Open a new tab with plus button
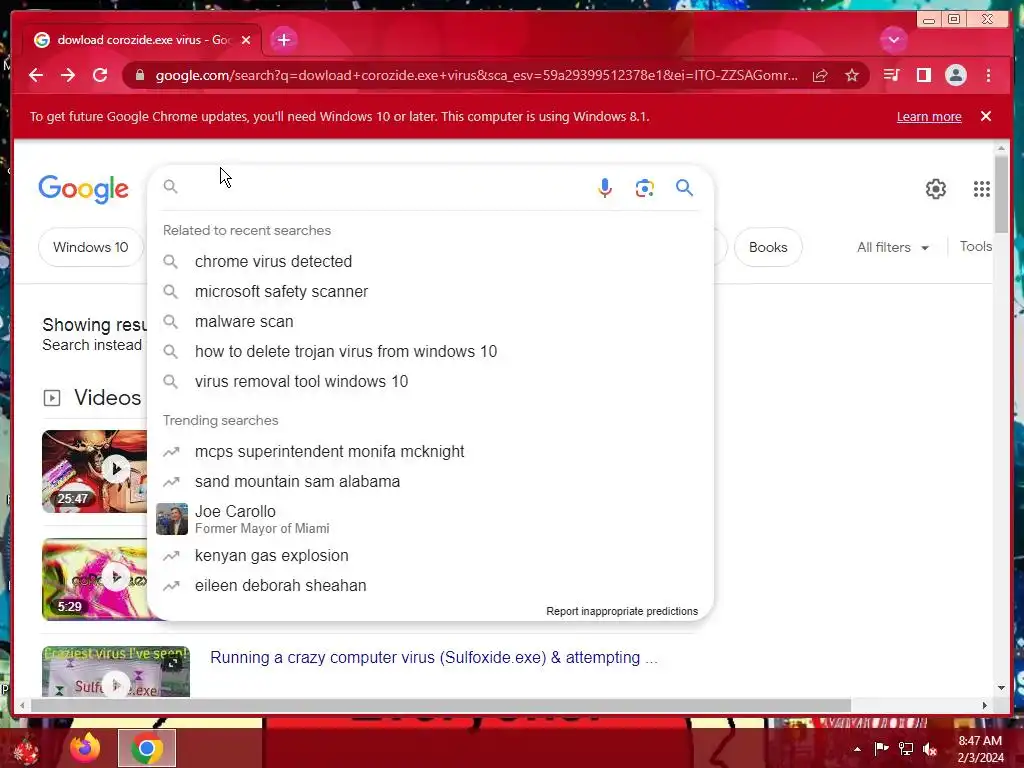The width and height of the screenshot is (1024, 768). pyautogui.click(x=283, y=40)
